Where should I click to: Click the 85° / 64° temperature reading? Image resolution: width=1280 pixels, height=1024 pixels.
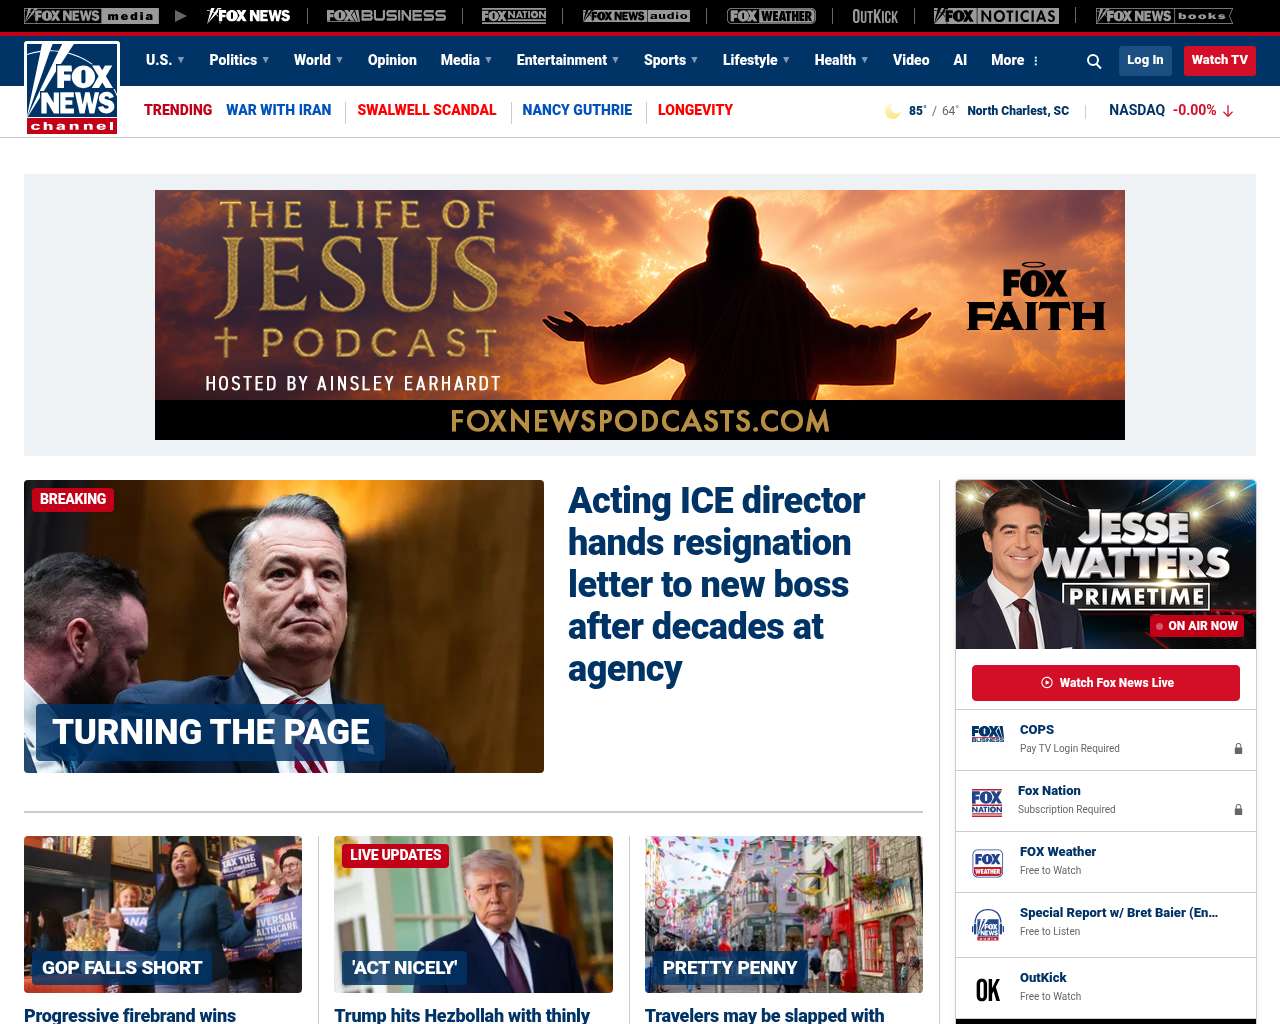click(x=933, y=111)
